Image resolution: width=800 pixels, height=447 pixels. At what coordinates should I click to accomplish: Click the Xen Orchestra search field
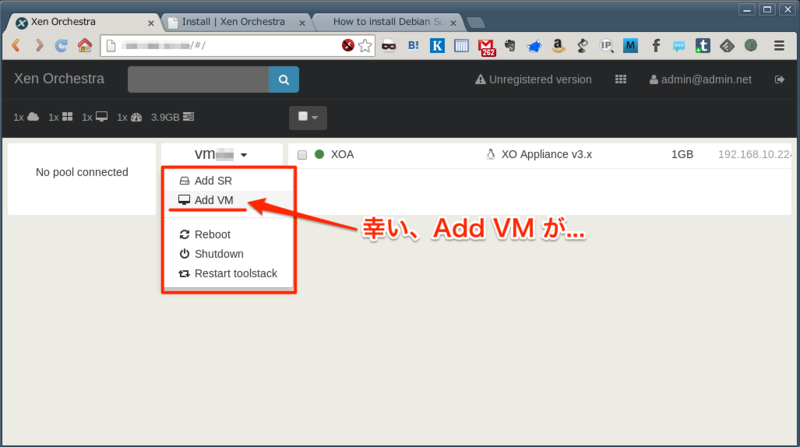tap(198, 80)
